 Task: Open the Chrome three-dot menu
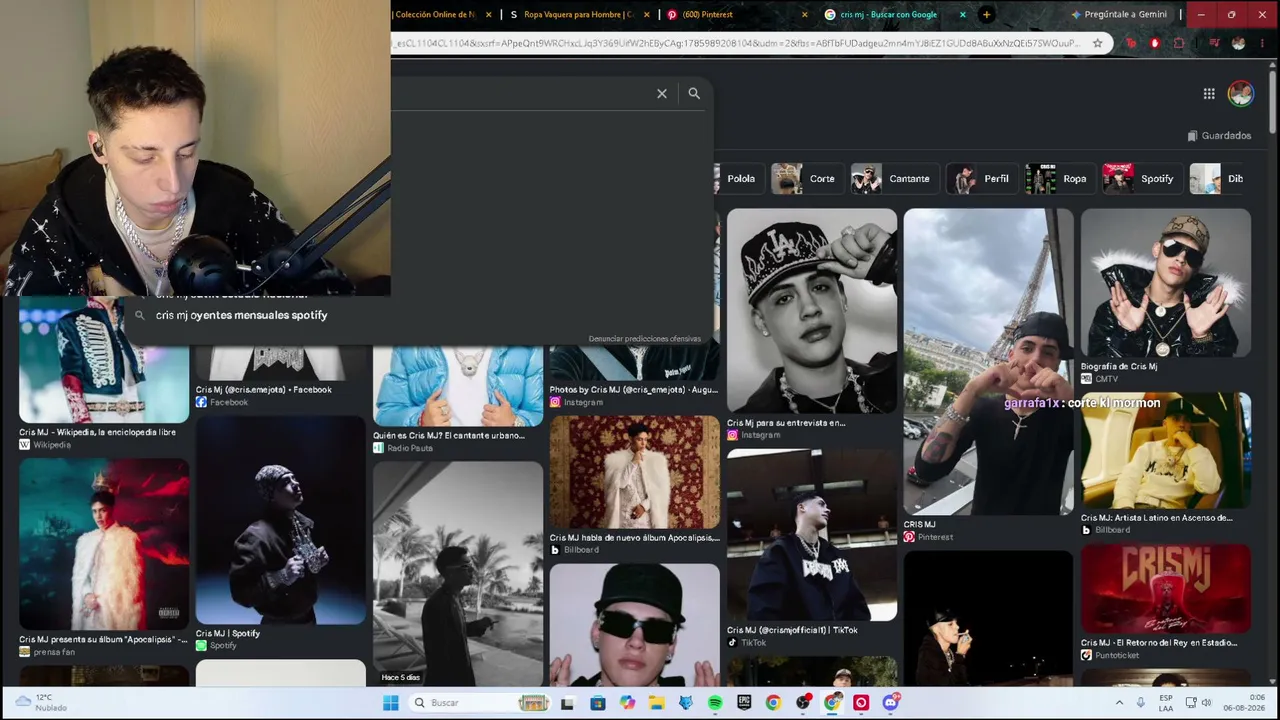1262,43
